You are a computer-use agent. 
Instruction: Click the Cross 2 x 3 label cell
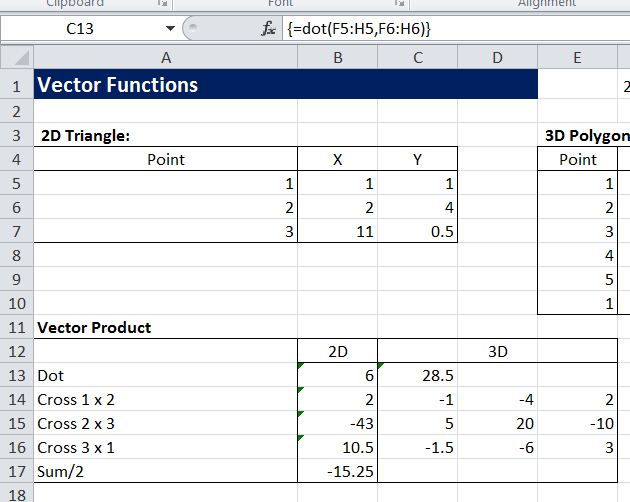point(165,424)
